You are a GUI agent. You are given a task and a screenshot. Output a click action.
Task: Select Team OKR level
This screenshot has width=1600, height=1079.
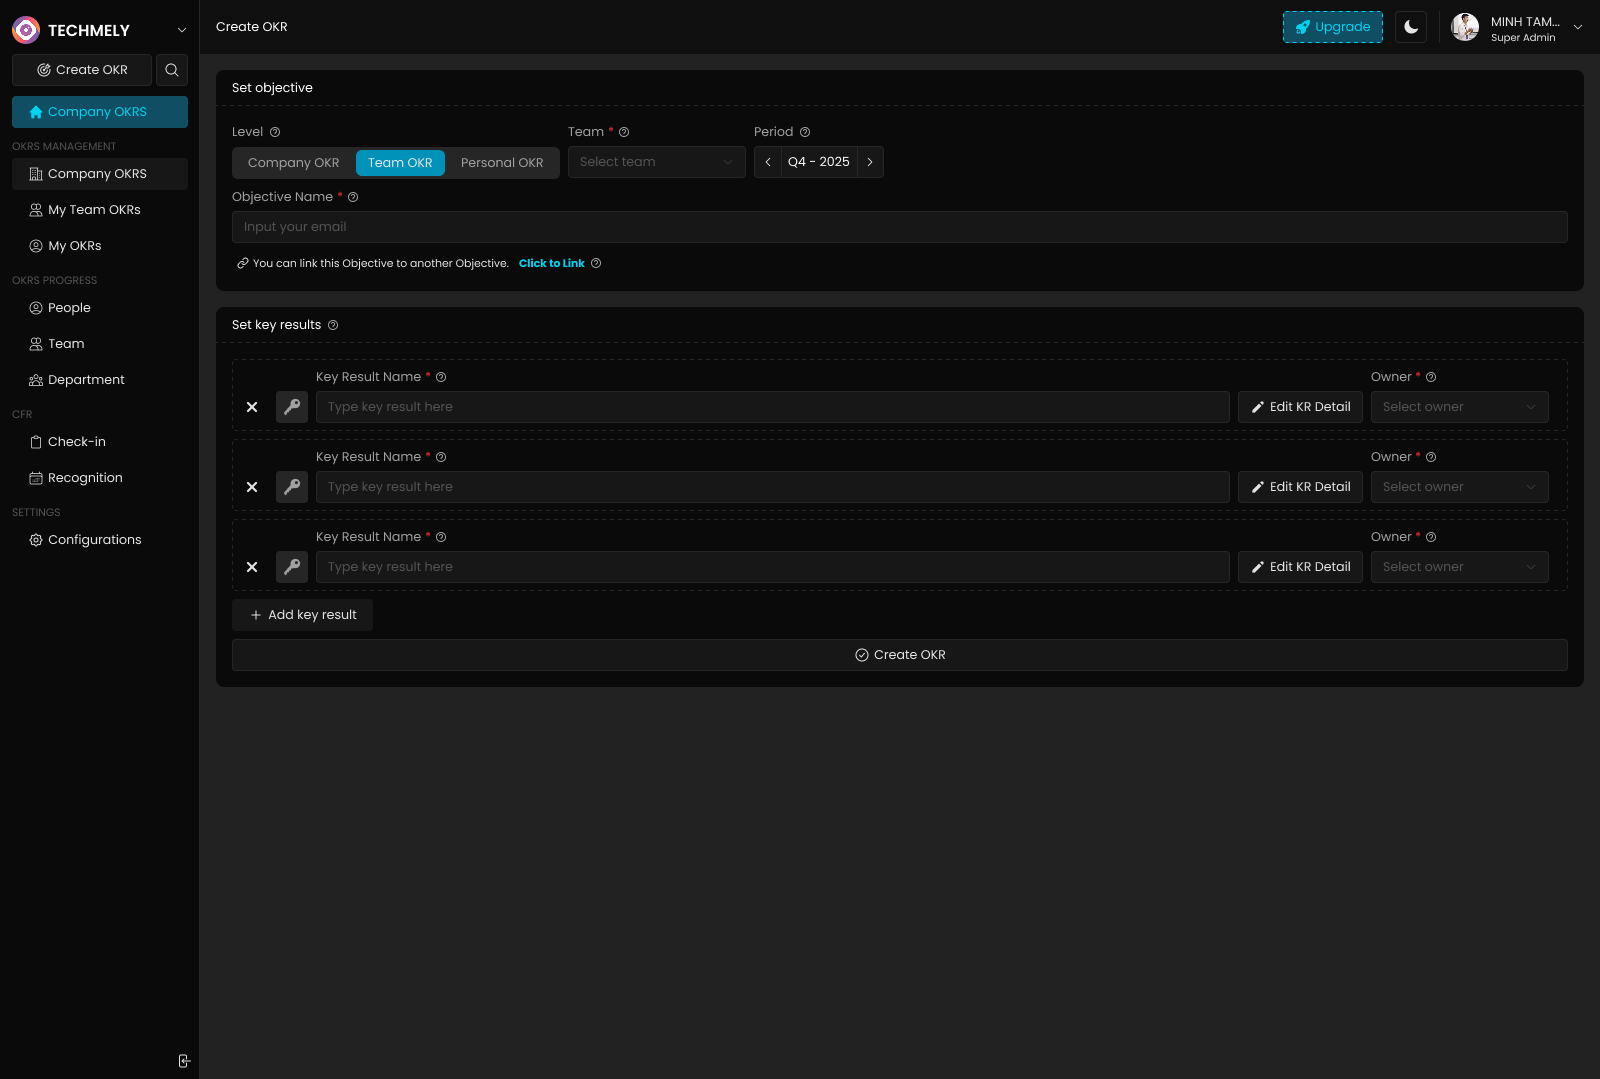pos(400,163)
